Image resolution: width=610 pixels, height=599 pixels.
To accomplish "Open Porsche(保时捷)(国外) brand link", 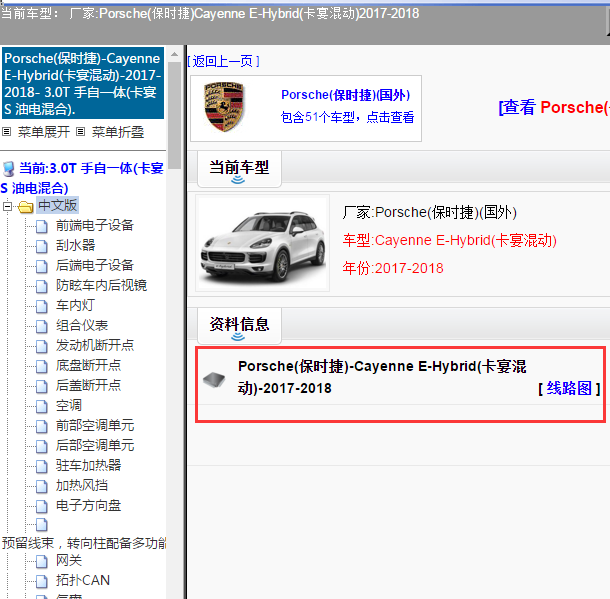I will (345, 95).
